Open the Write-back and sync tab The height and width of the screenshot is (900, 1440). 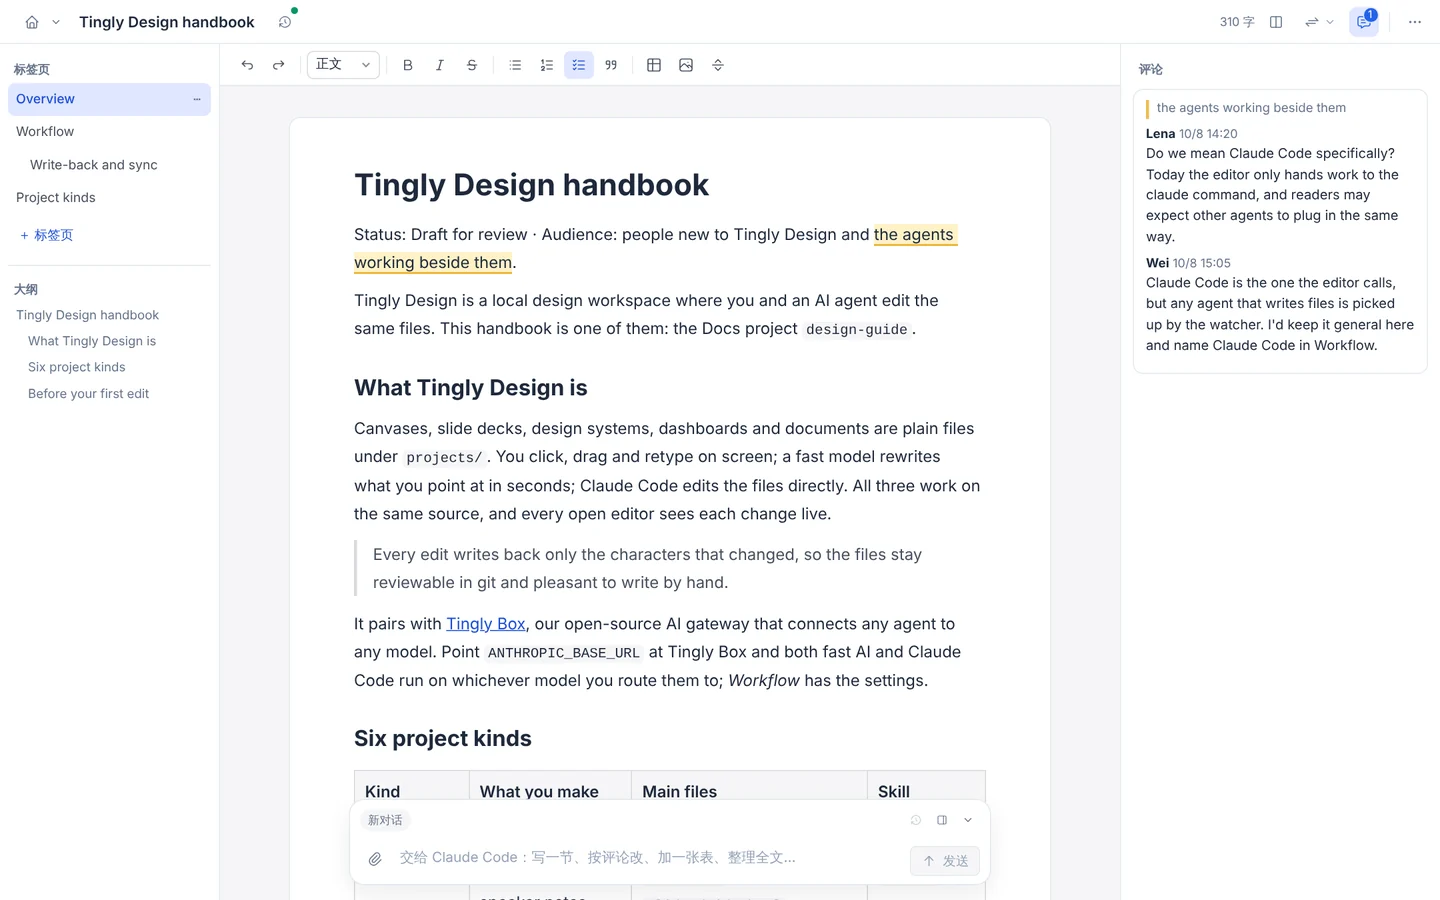109,165
